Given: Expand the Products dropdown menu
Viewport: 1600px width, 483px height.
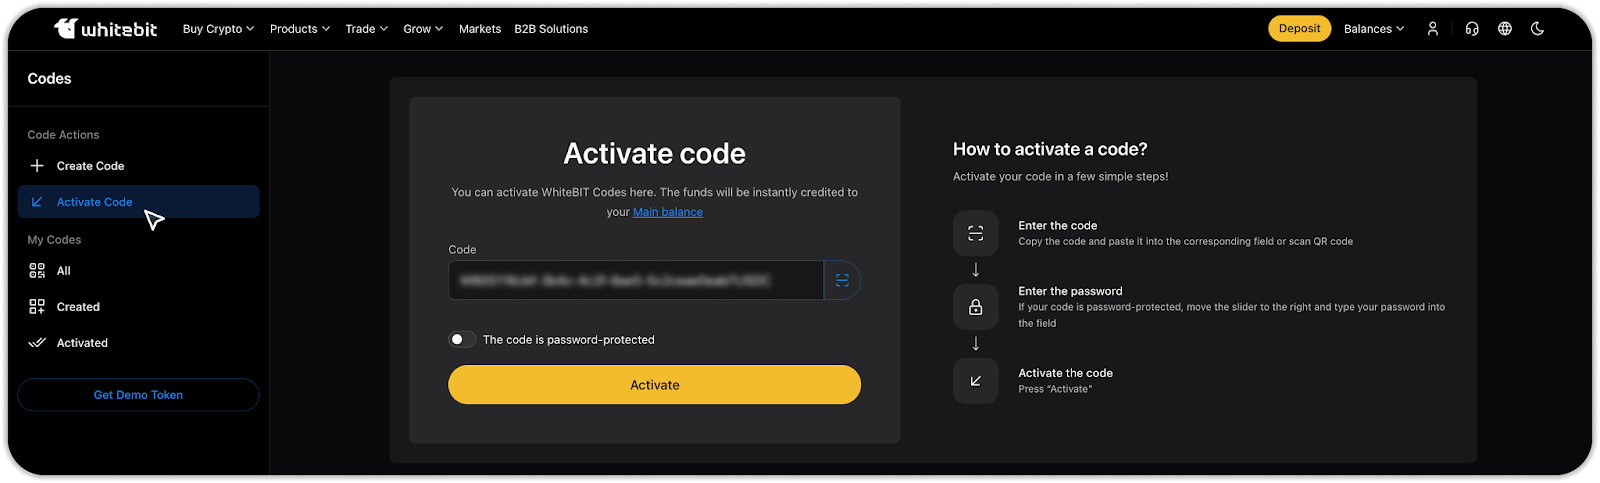Looking at the screenshot, I should (x=299, y=29).
